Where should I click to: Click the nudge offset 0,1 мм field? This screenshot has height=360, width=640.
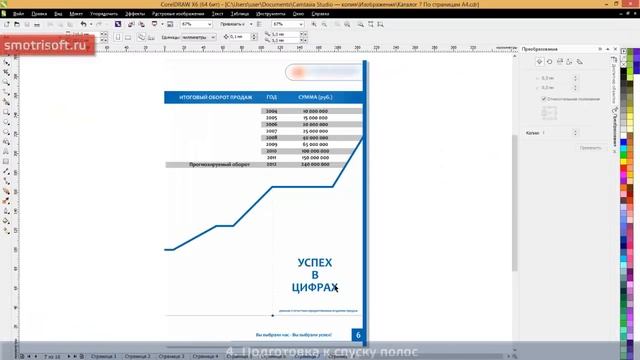240,37
